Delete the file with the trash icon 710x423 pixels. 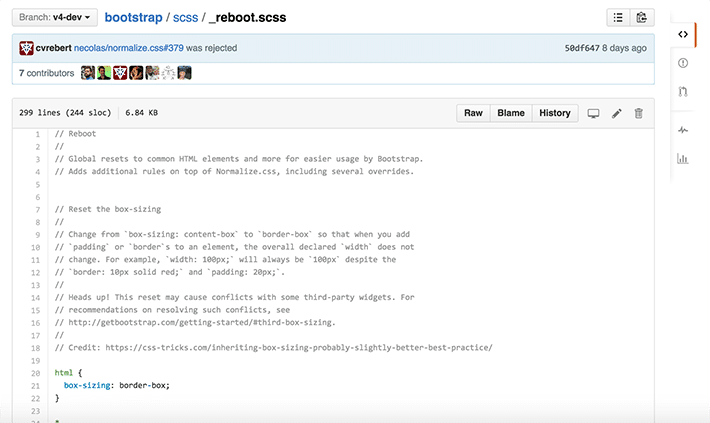[x=638, y=113]
